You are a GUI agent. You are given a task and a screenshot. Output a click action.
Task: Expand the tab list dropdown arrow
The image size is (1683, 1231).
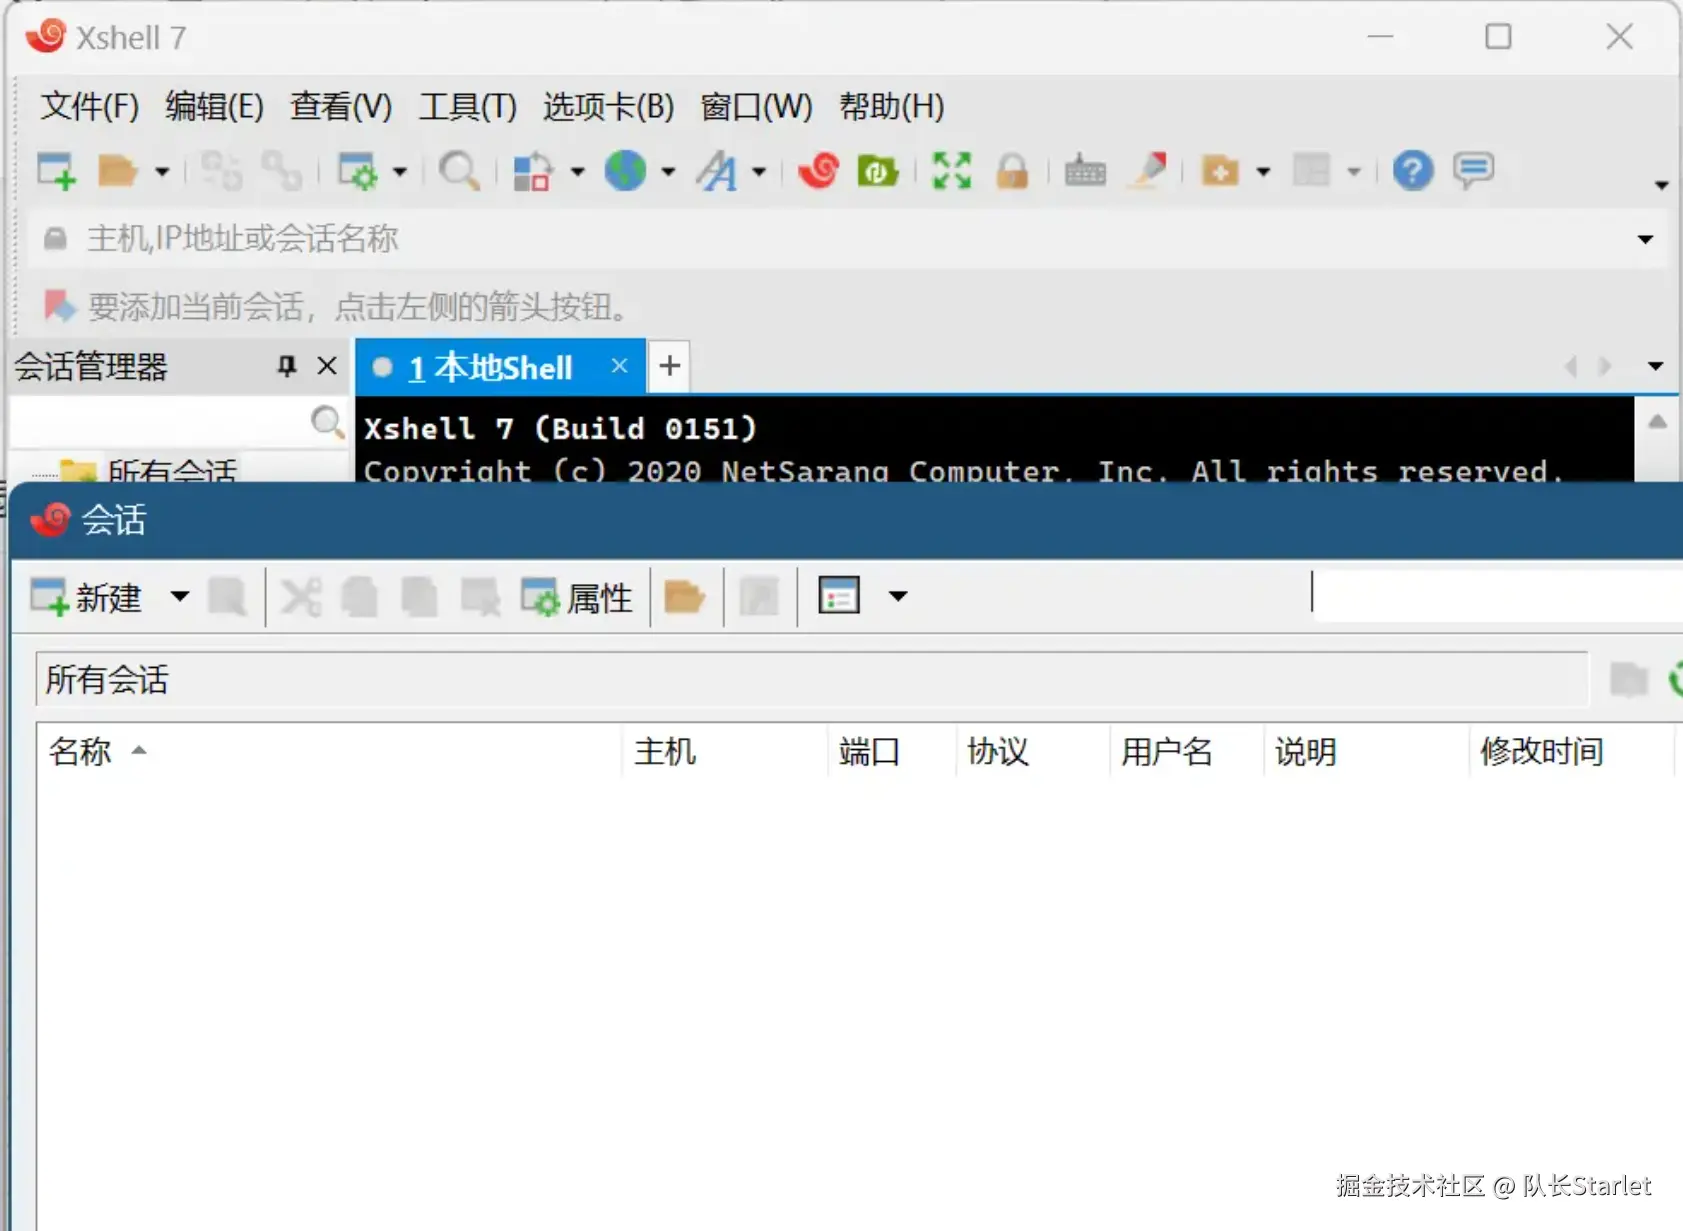[x=1655, y=366]
